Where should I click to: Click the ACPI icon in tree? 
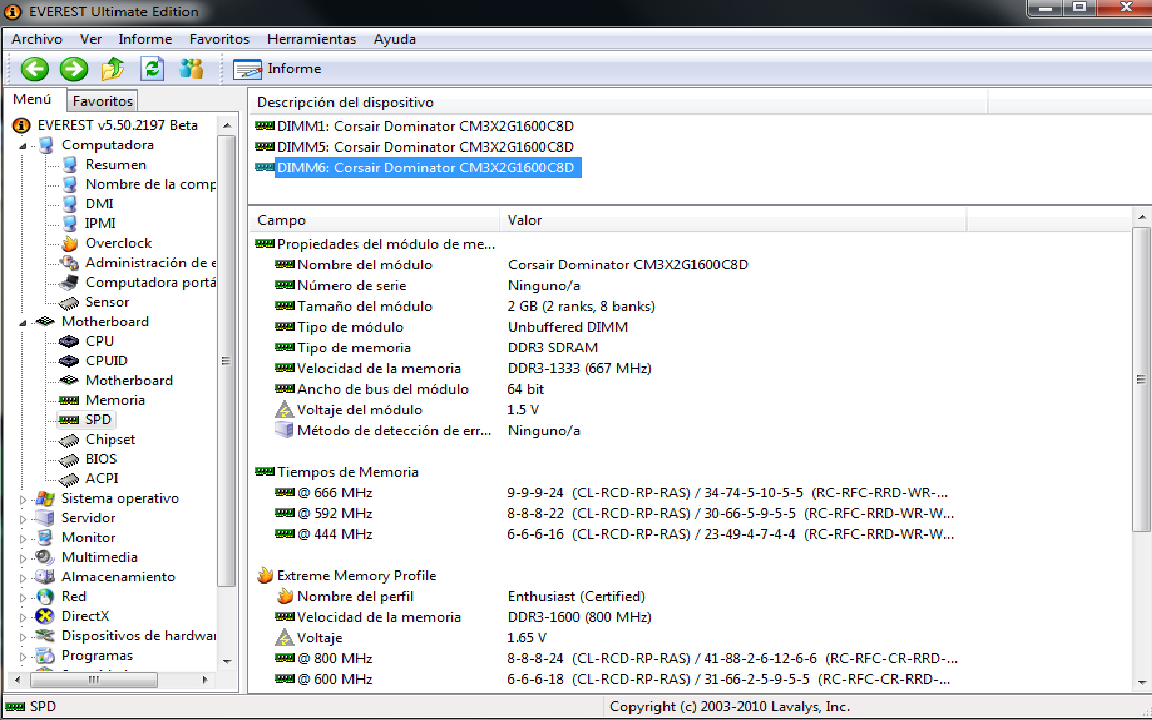click(x=69, y=478)
